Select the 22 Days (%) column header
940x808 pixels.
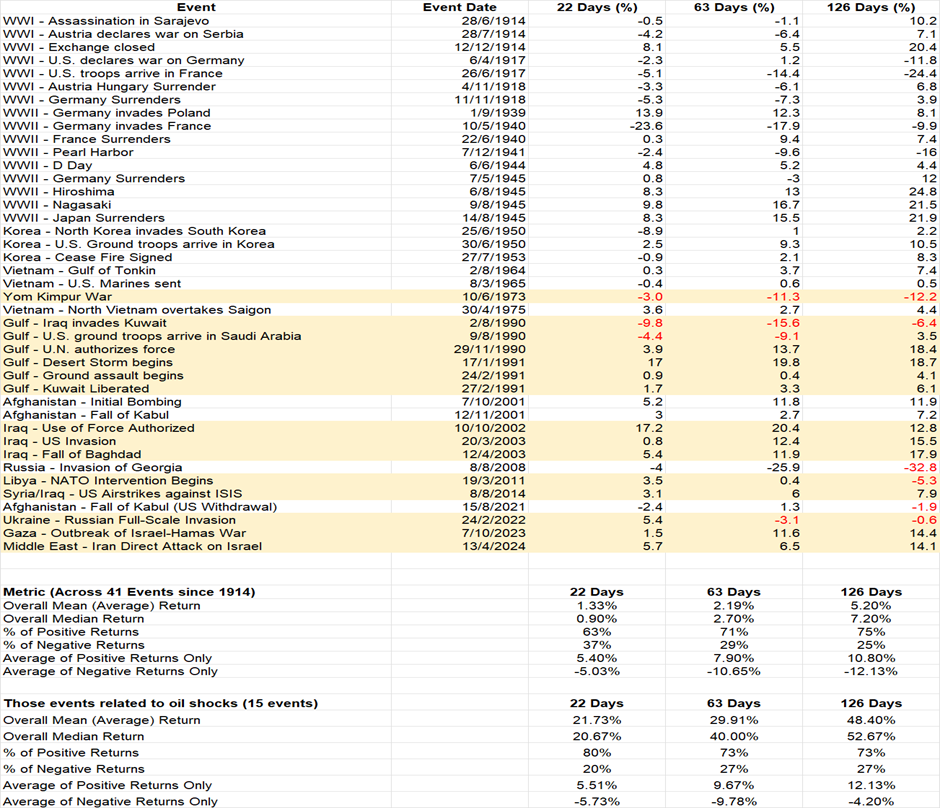(x=596, y=7)
